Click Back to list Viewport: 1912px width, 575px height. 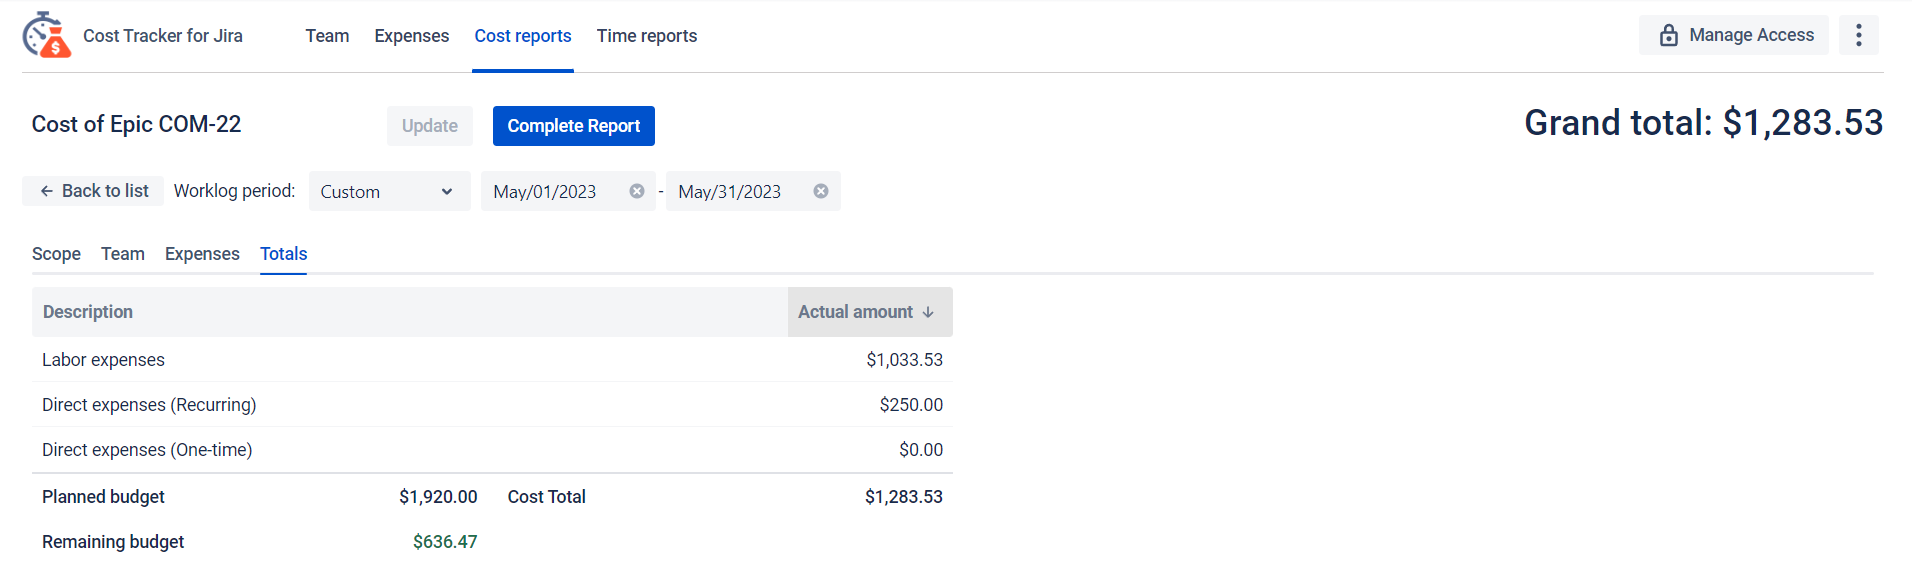click(x=93, y=191)
